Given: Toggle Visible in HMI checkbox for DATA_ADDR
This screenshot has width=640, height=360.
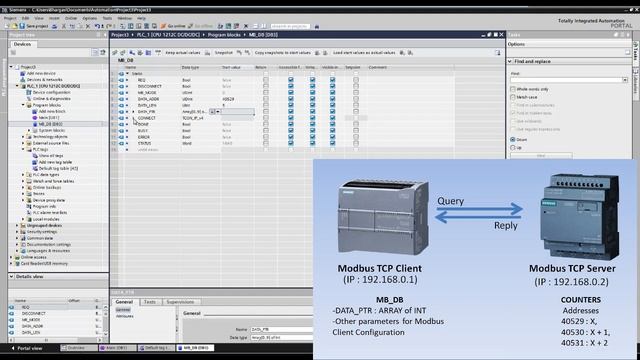Looking at the screenshot, I should (332, 99).
